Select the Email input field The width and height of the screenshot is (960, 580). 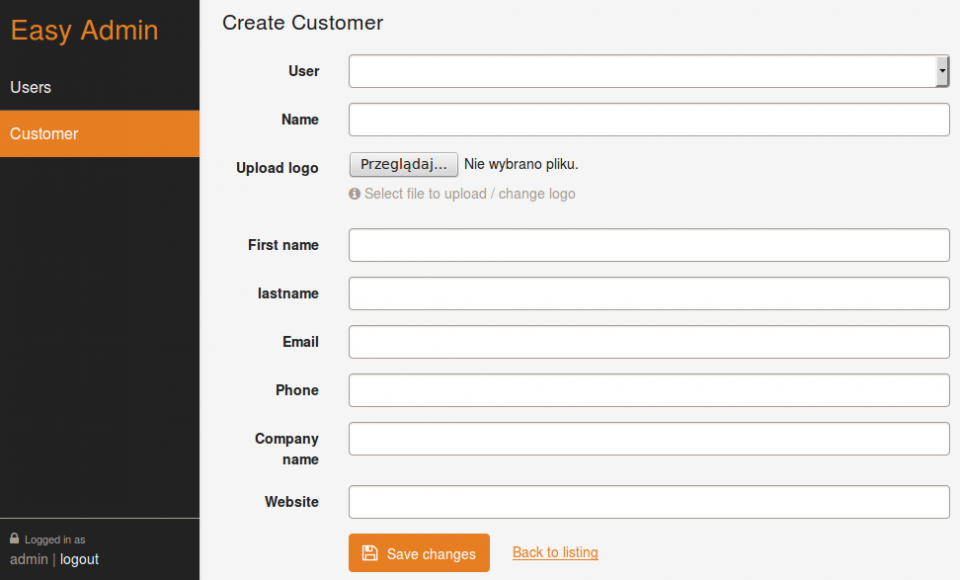click(648, 342)
